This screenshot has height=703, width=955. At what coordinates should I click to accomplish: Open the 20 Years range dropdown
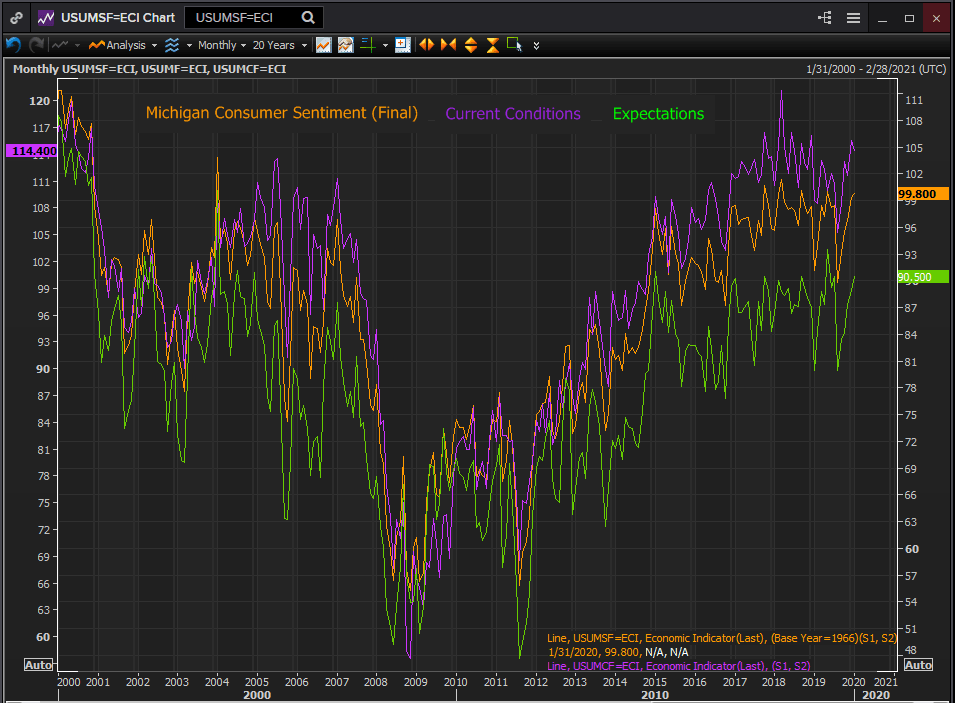[x=278, y=45]
